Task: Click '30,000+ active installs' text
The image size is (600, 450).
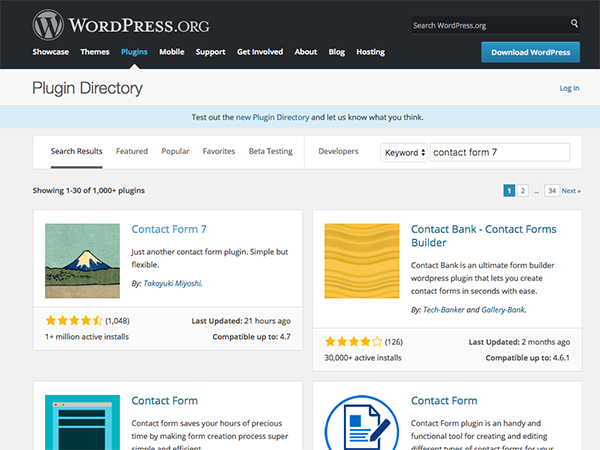Action: (363, 358)
